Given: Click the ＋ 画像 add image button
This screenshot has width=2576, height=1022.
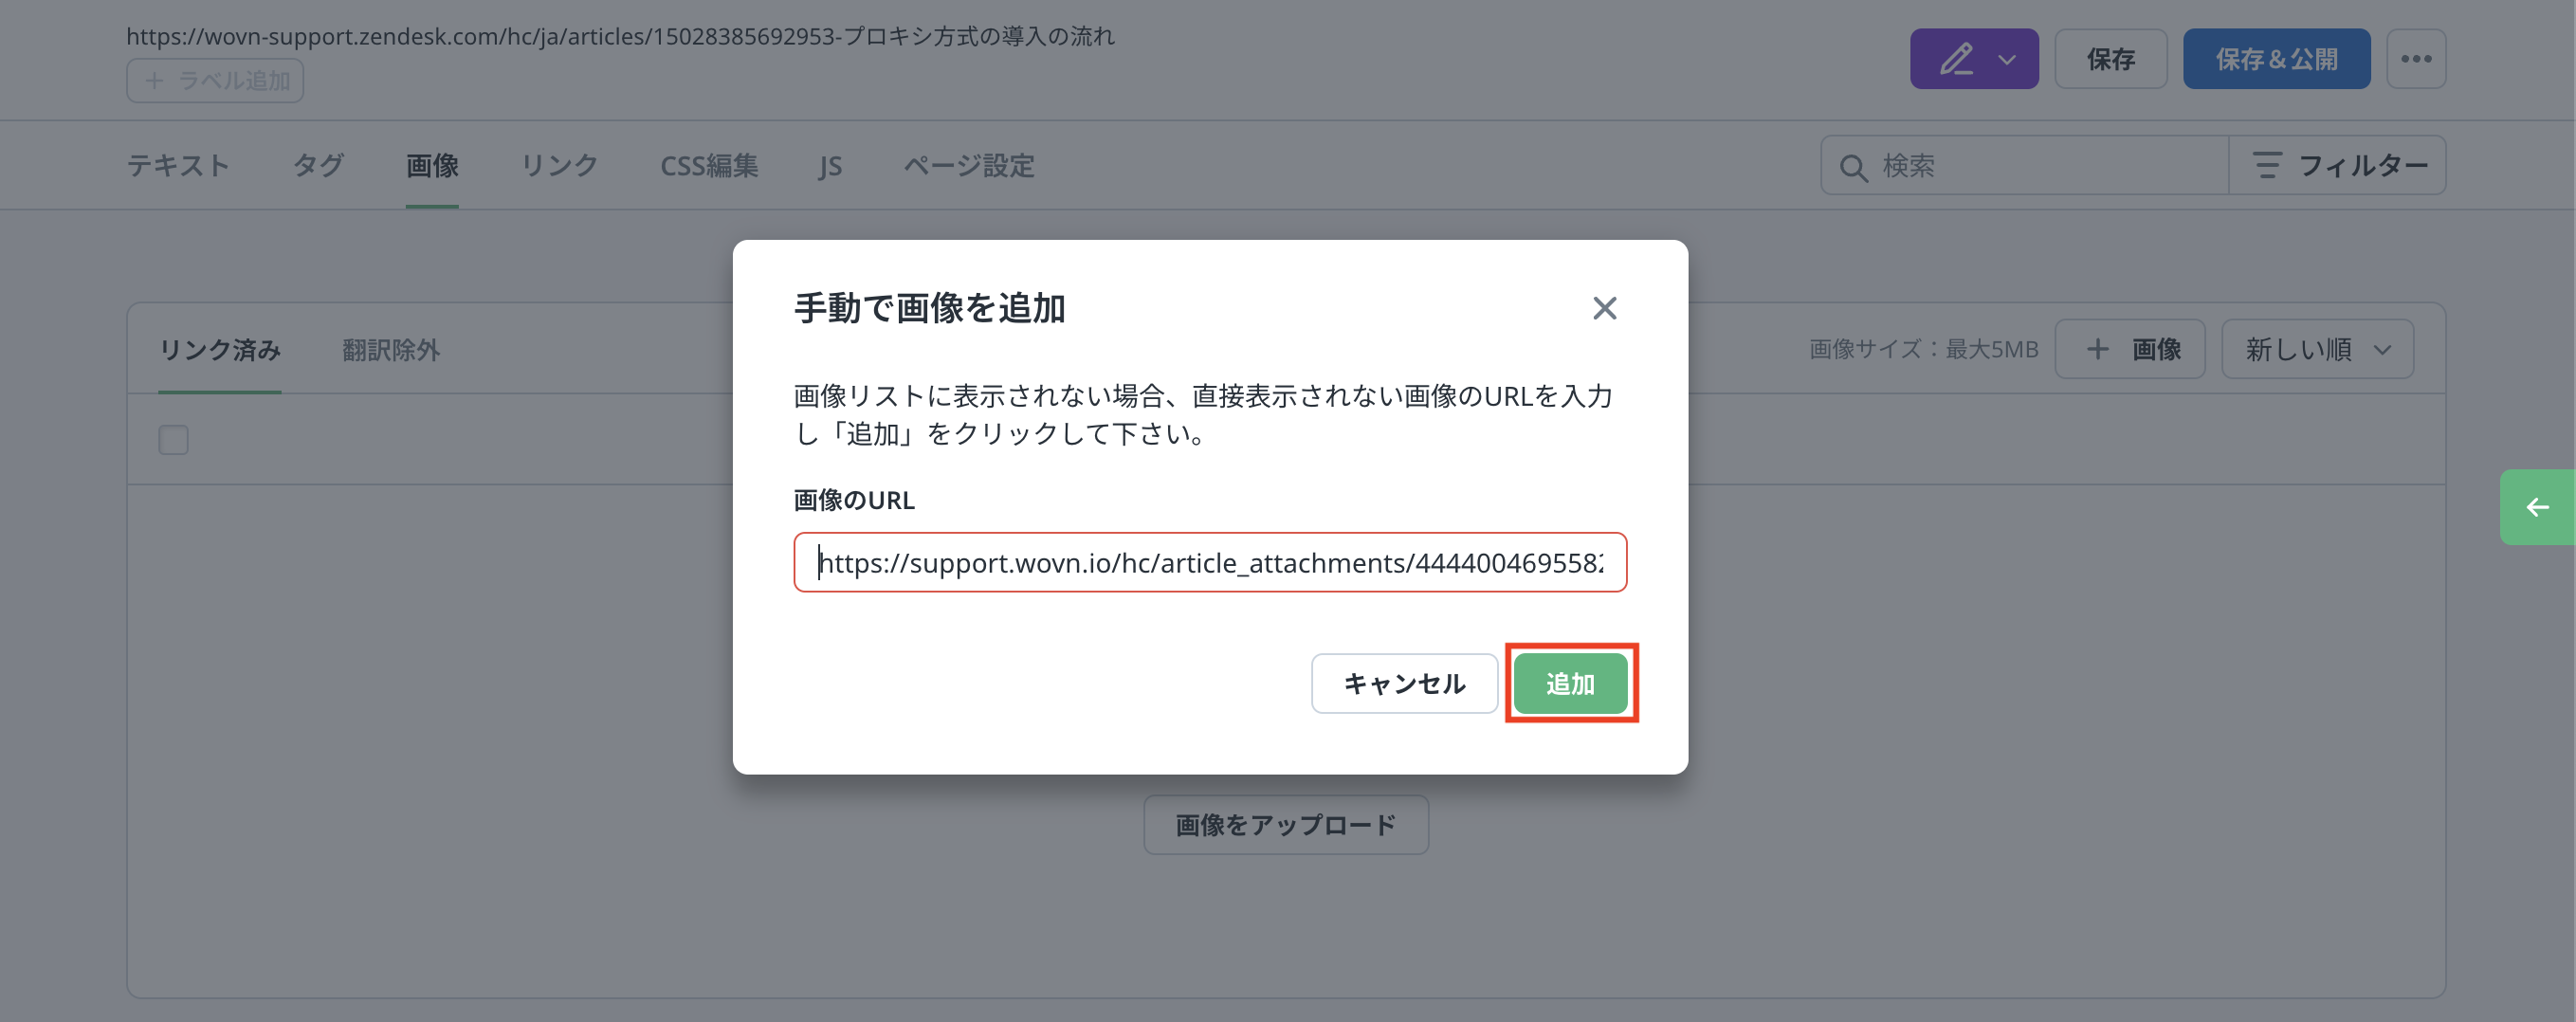Looking at the screenshot, I should (x=2130, y=349).
